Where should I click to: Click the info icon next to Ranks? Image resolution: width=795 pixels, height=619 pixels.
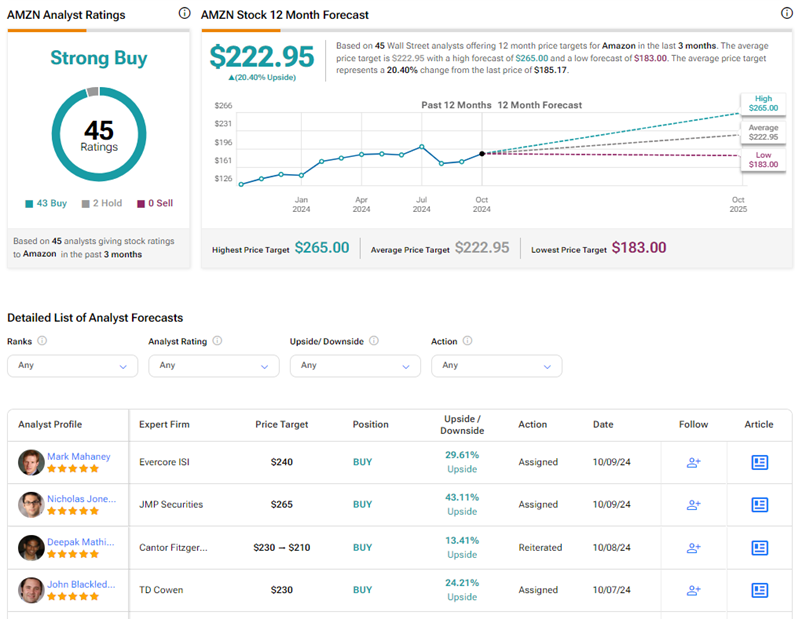pos(42,341)
